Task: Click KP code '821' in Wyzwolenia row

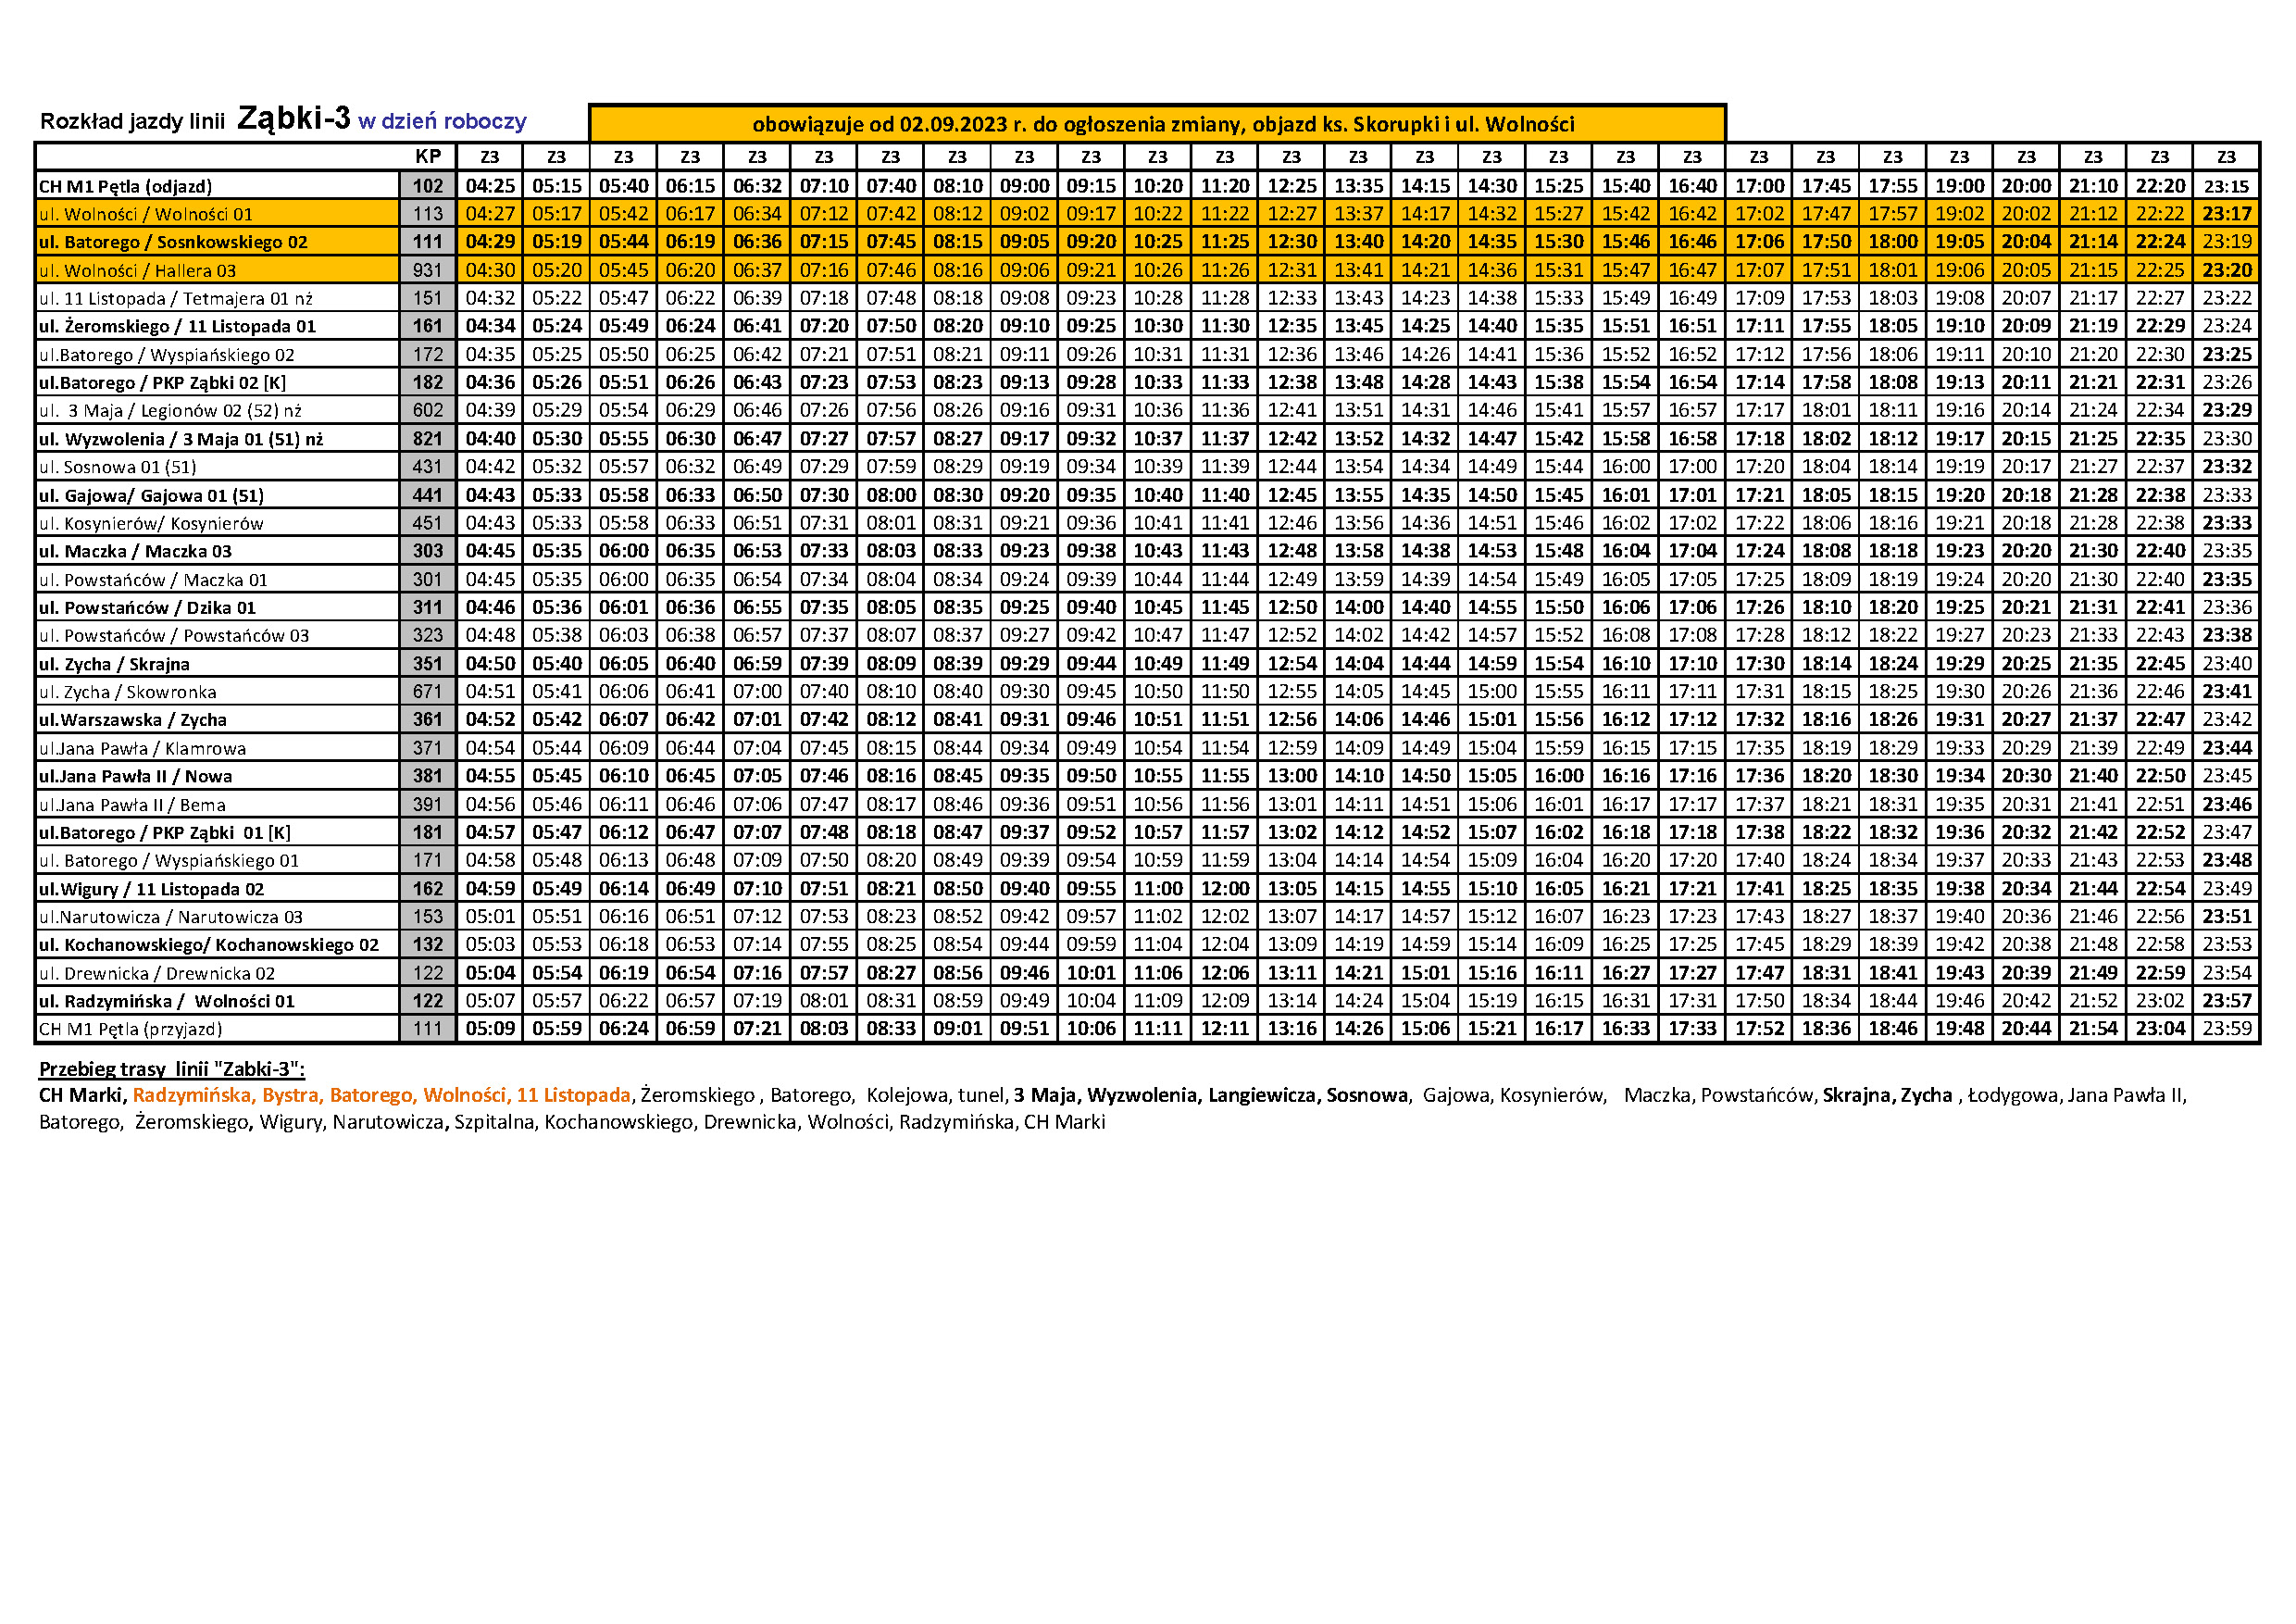Action: click(x=428, y=439)
